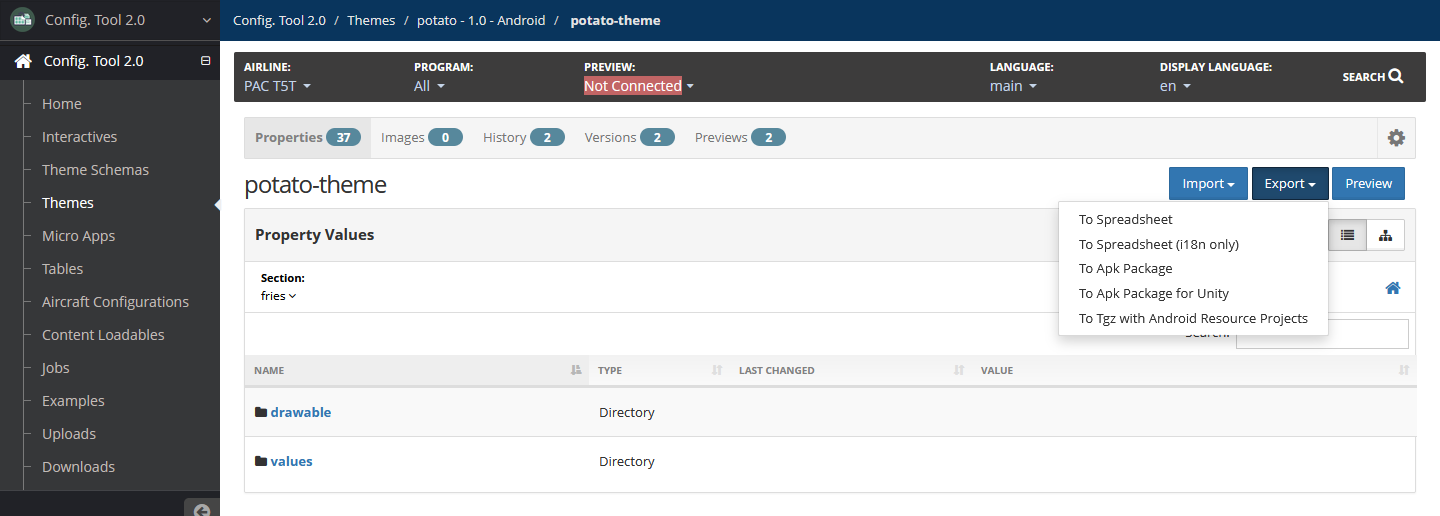Switch to tree hierarchy view icon
Viewport: 1440px width, 516px height.
point(1385,235)
